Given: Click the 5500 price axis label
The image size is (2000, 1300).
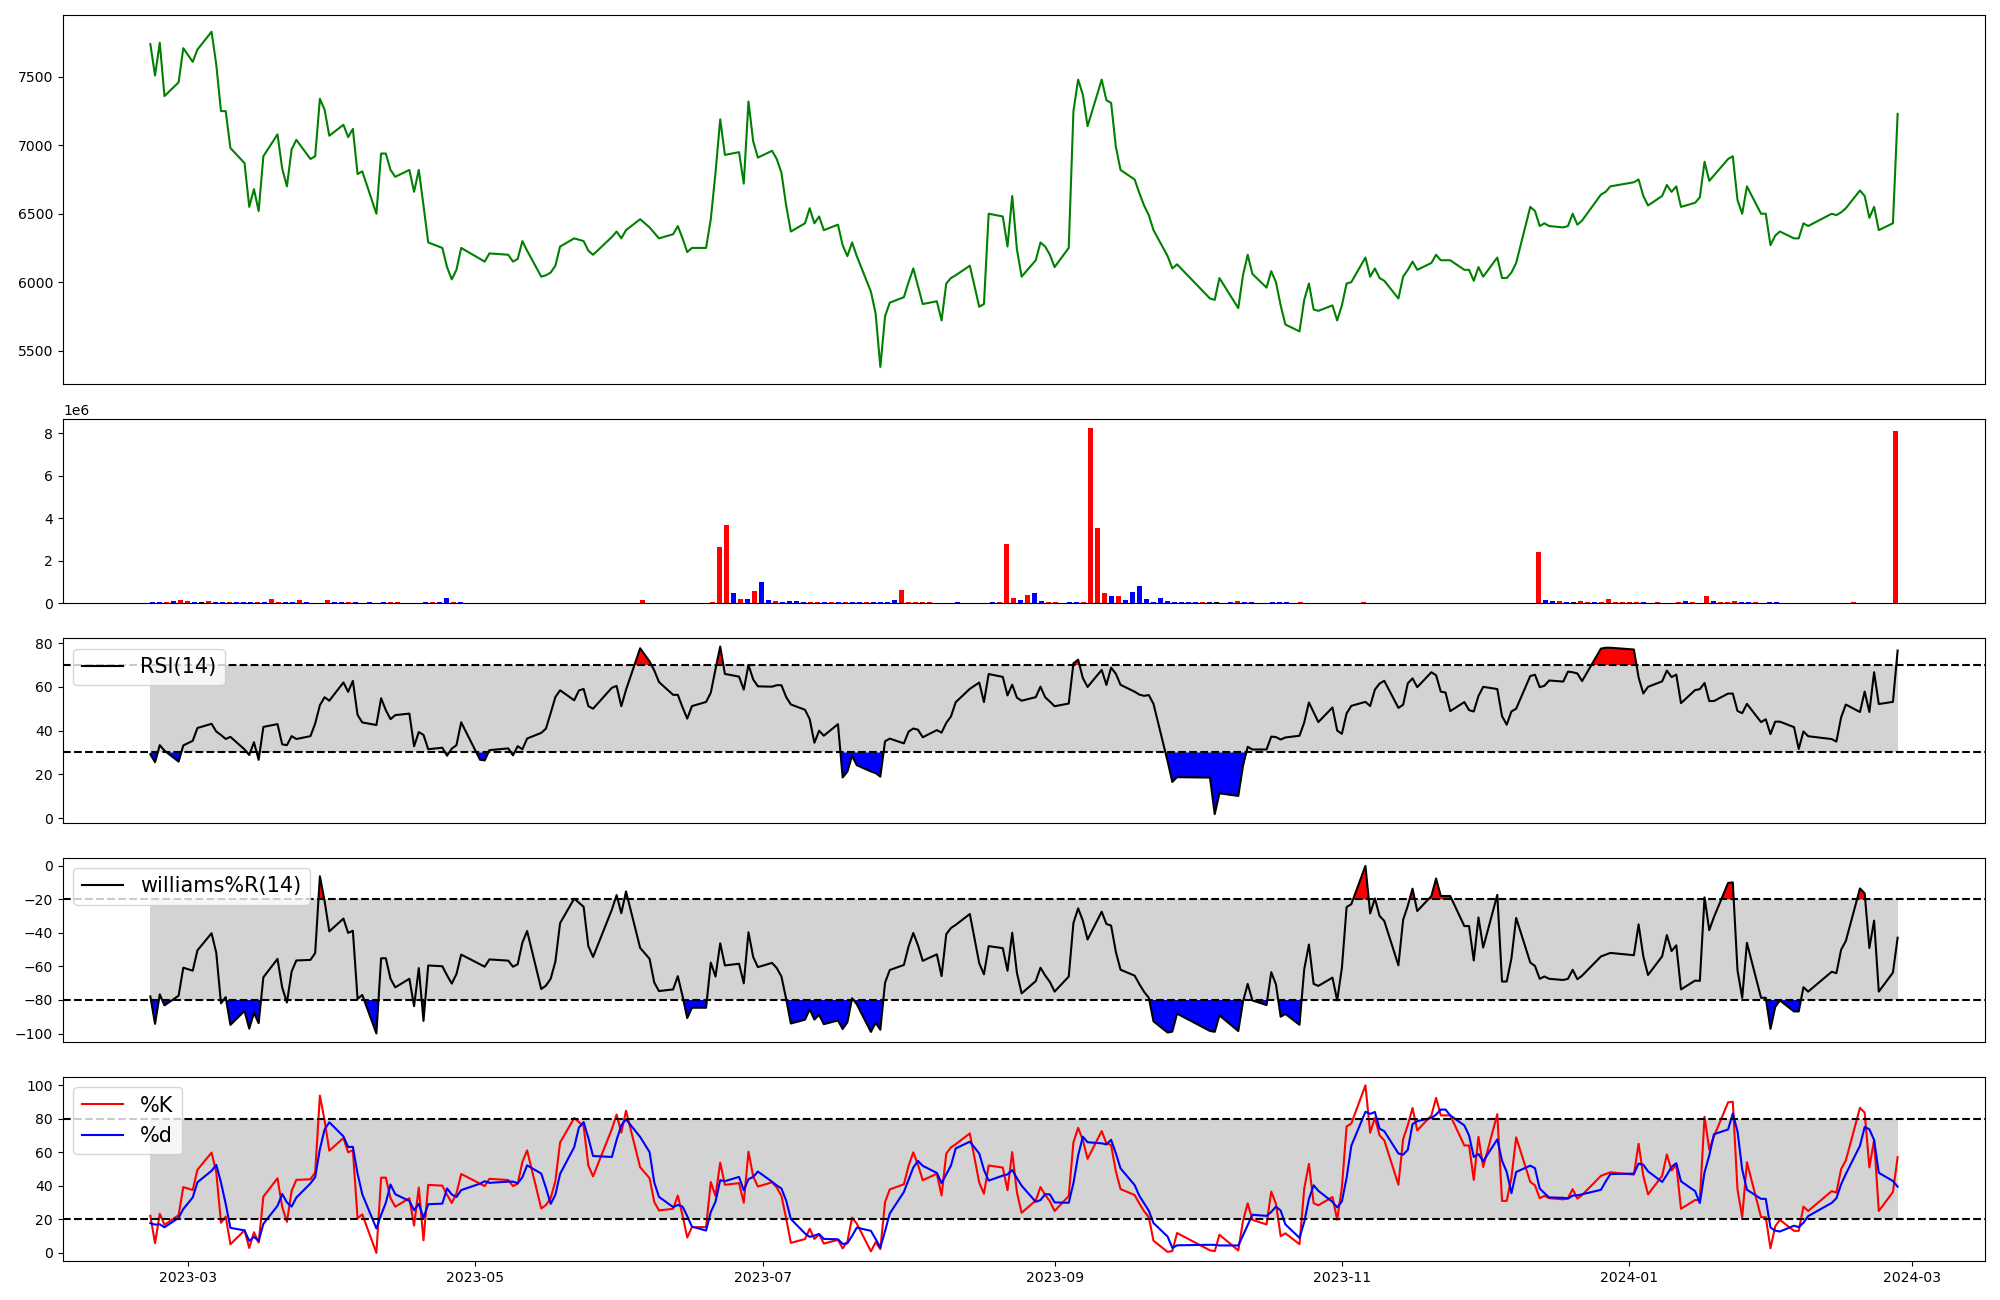Looking at the screenshot, I should tap(36, 351).
